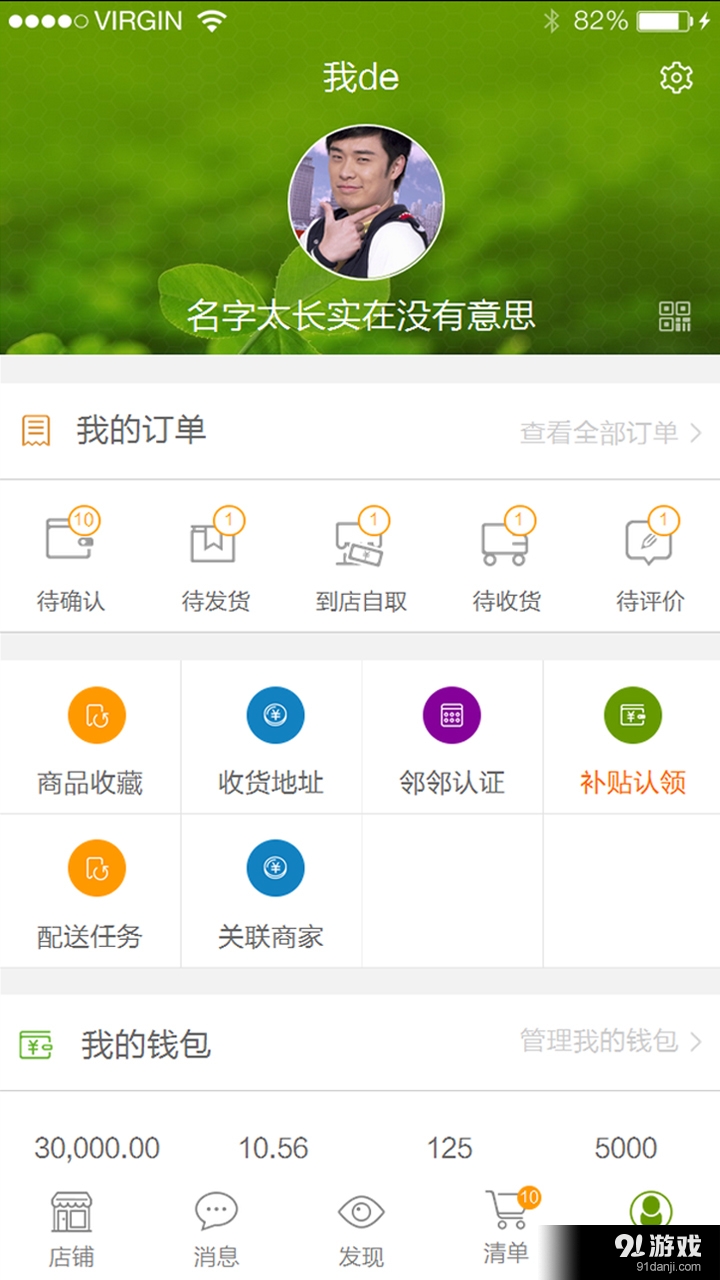Tap wallet balance 30,000.00

[x=97, y=1148]
